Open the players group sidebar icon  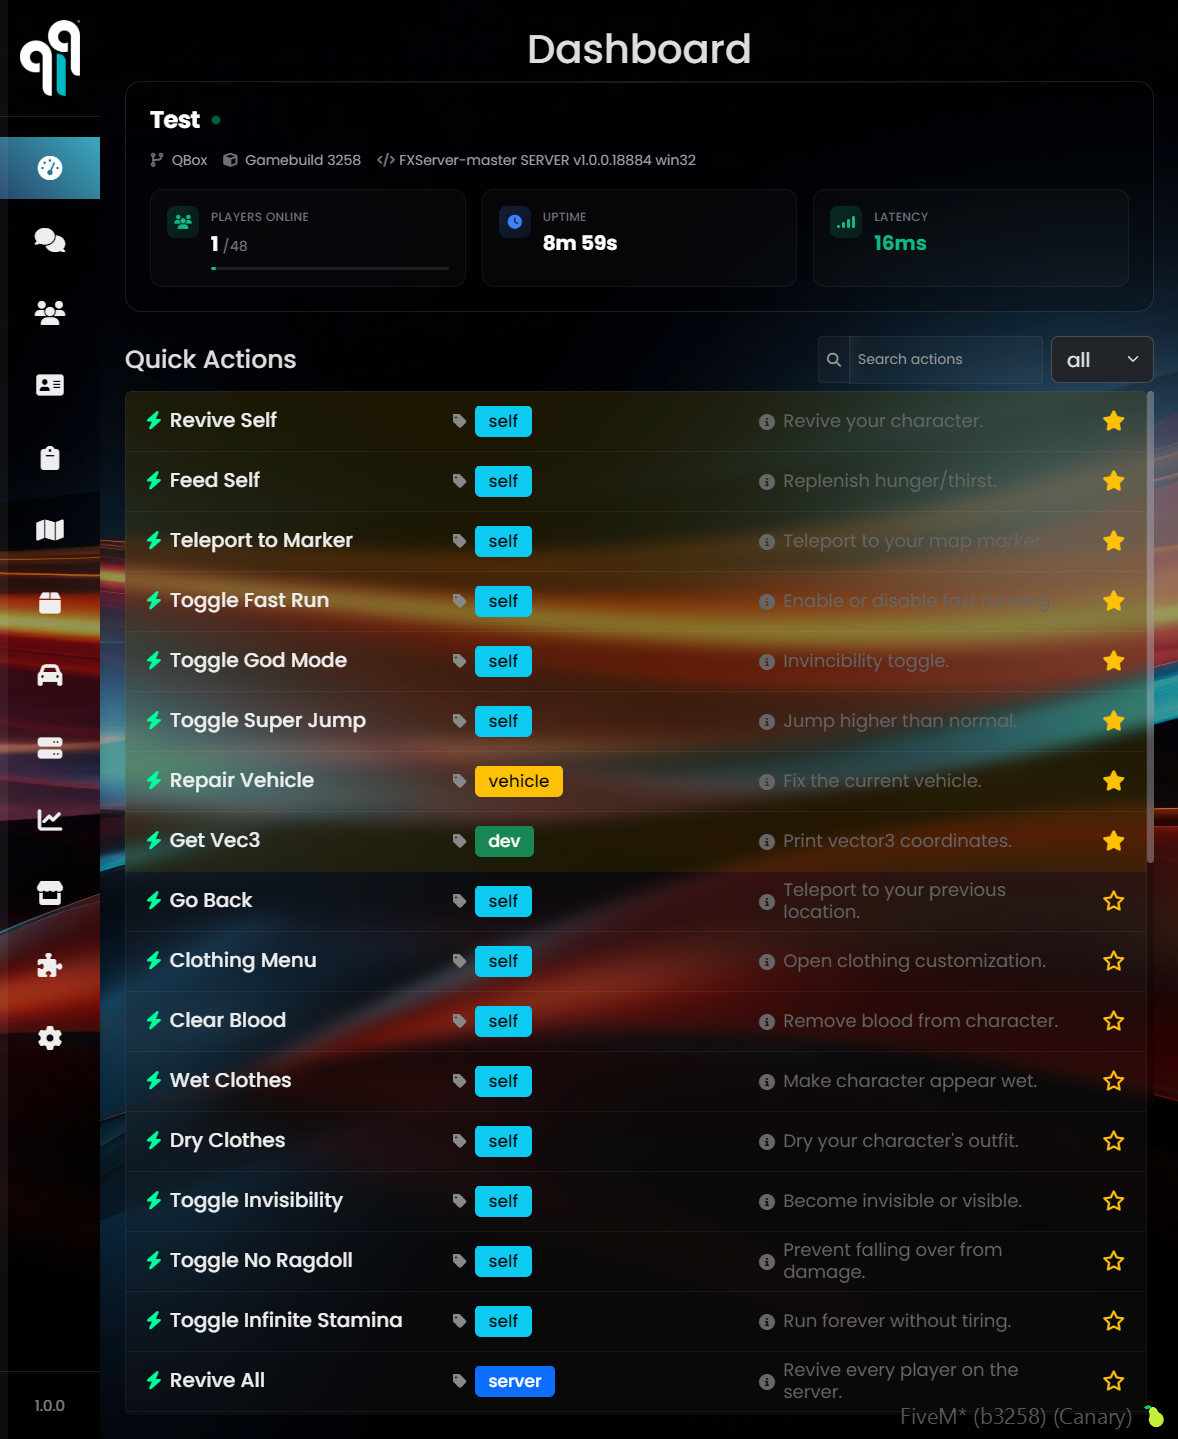[50, 313]
